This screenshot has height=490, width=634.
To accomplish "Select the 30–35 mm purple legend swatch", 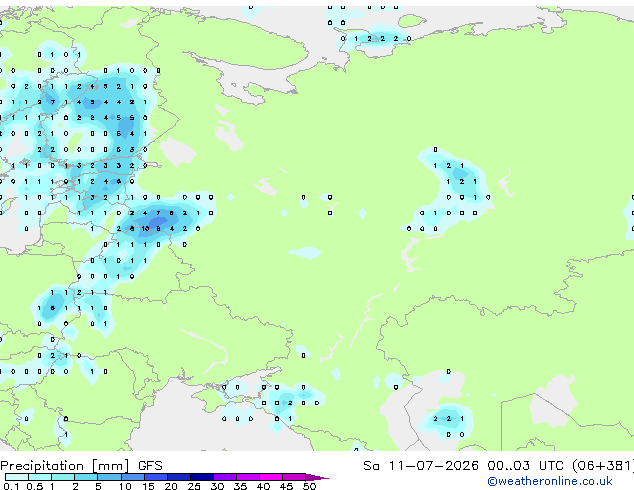I will pos(225,477).
